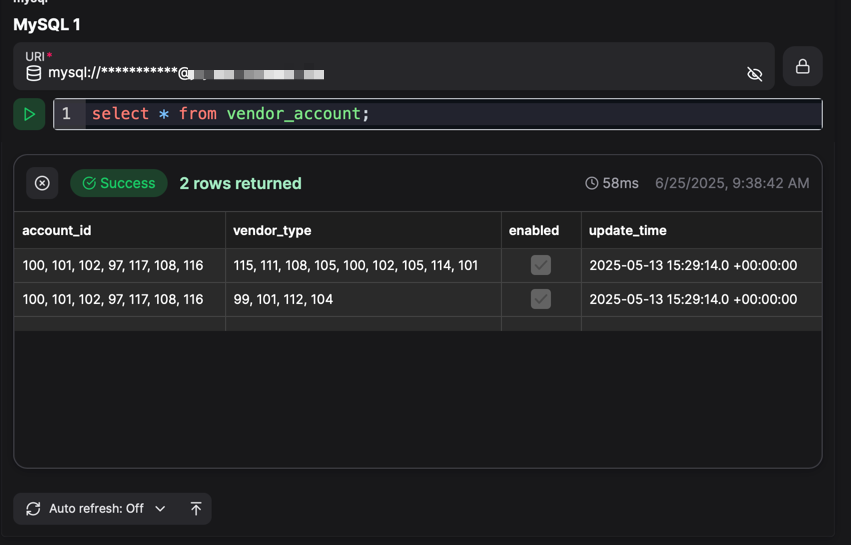Click the scroll-to-top arrow icon
The image size is (851, 545).
pyautogui.click(x=196, y=508)
